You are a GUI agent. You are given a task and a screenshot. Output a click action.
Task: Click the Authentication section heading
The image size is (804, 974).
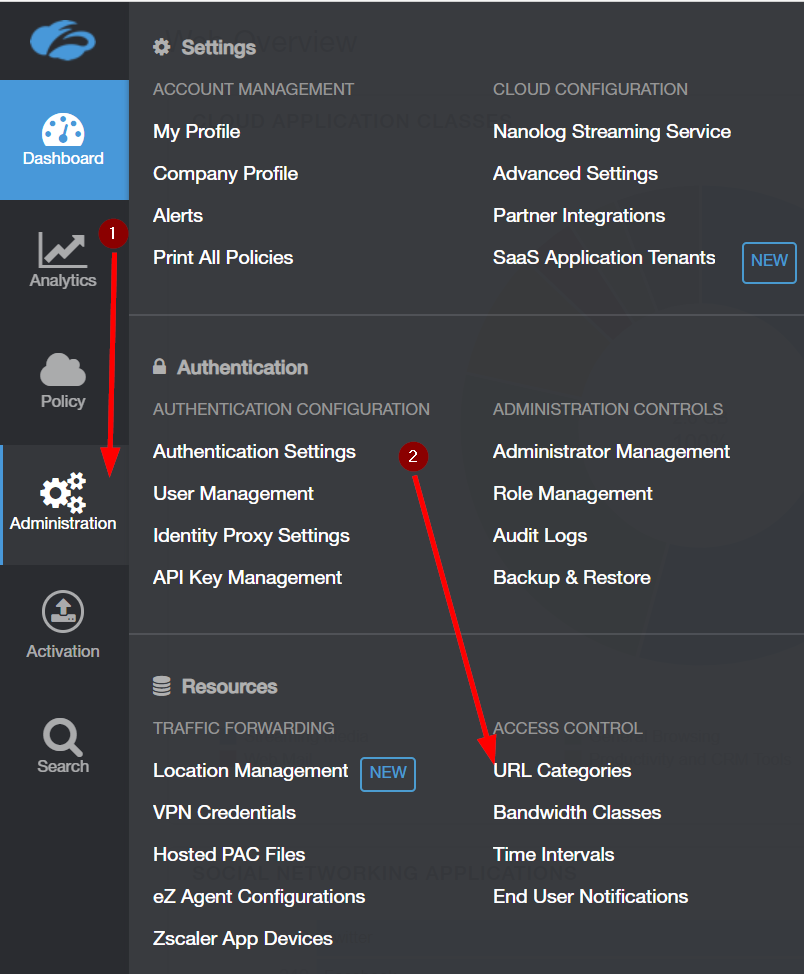[242, 368]
